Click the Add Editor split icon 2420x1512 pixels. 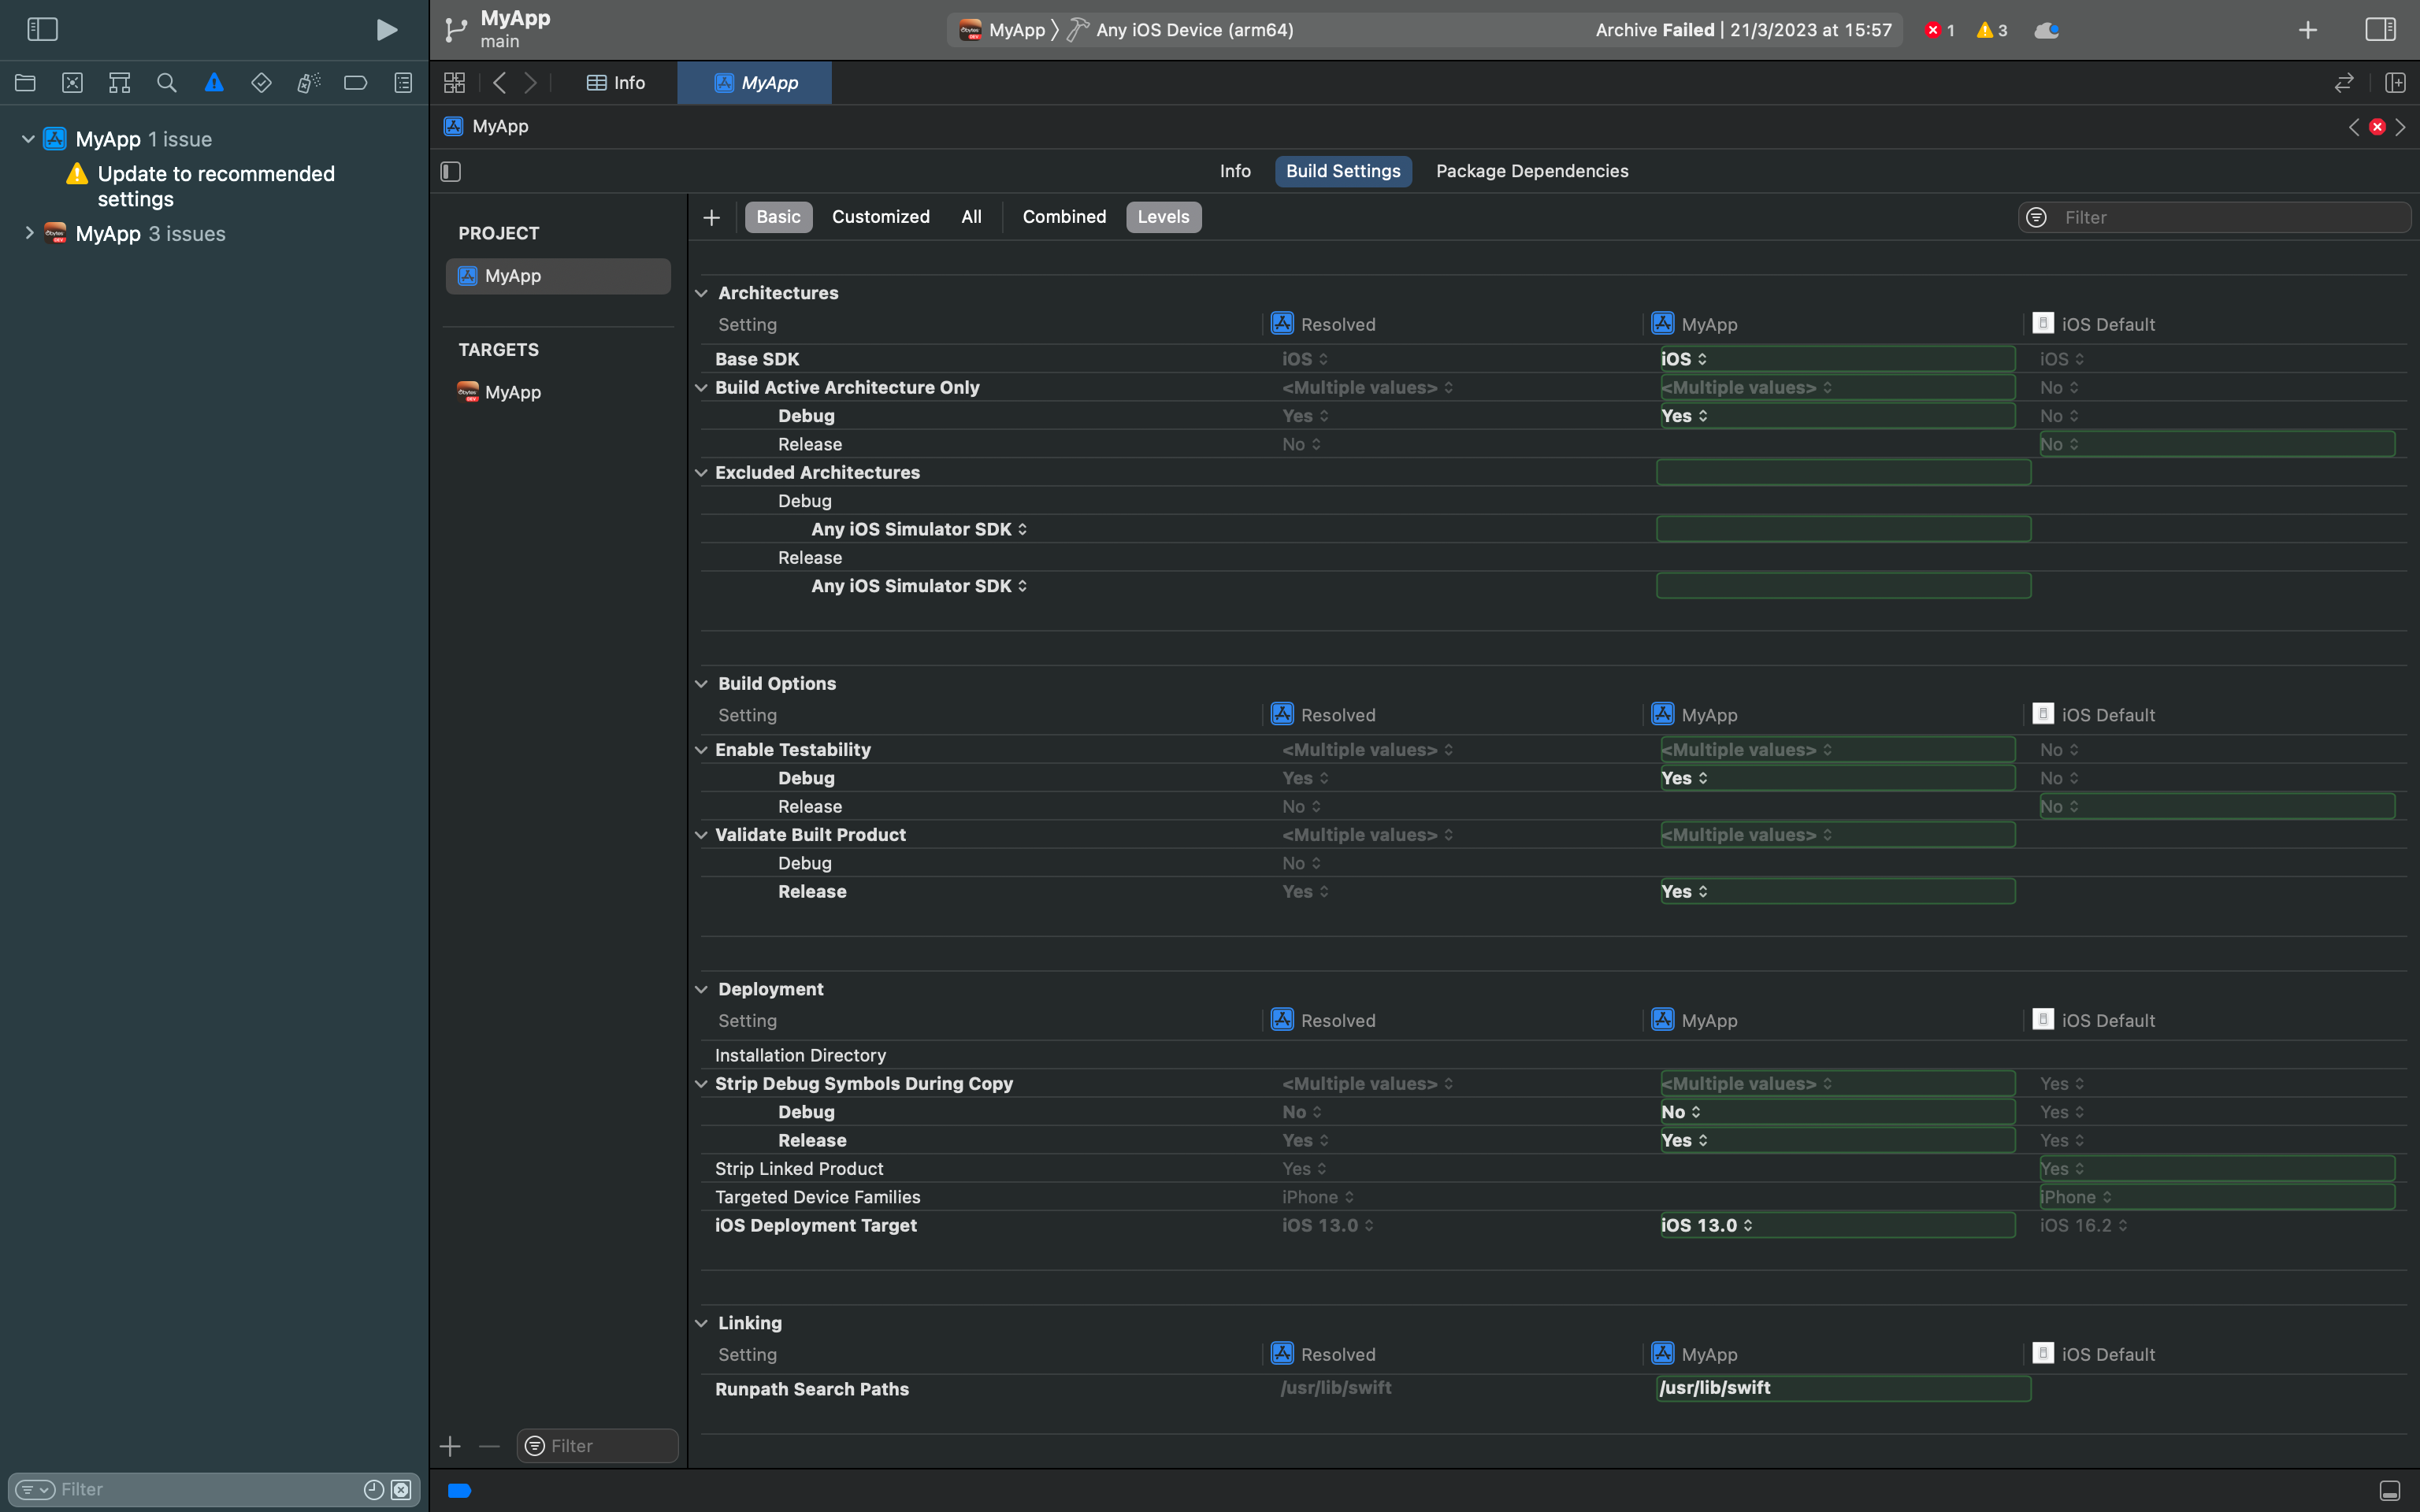[x=2395, y=83]
